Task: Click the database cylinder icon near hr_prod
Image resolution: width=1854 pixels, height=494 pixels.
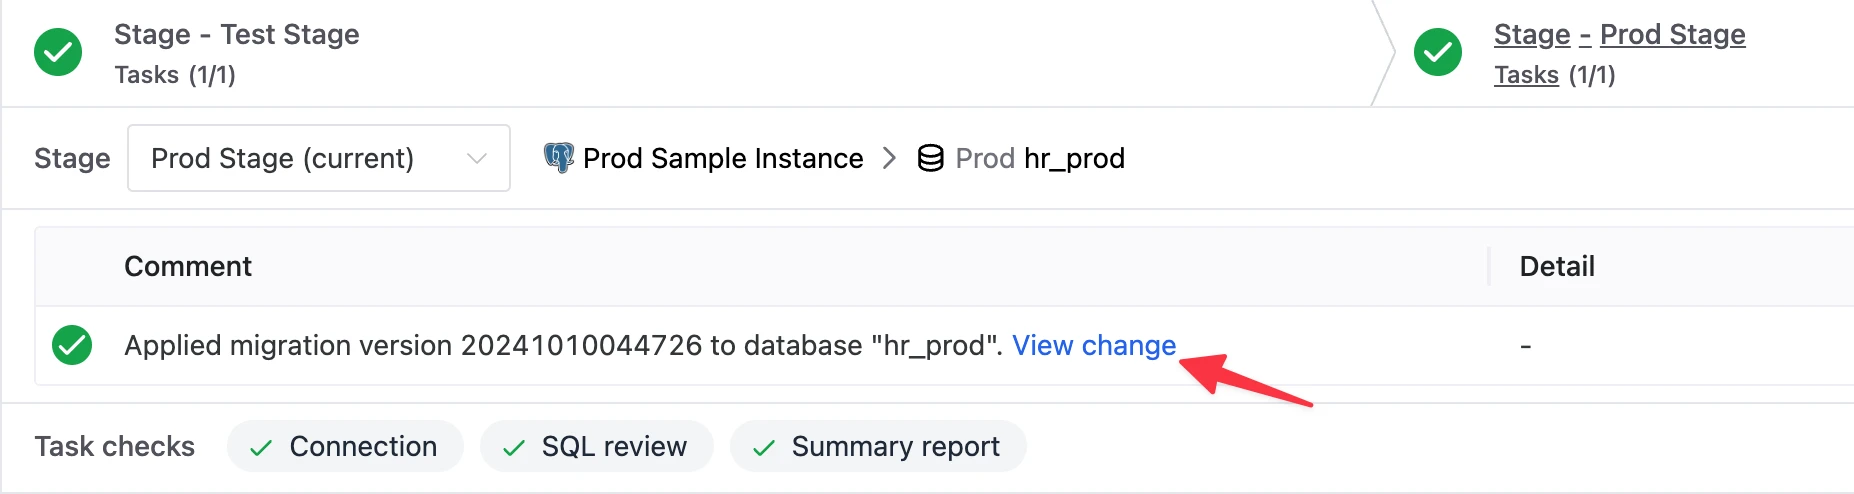Action: point(931,158)
